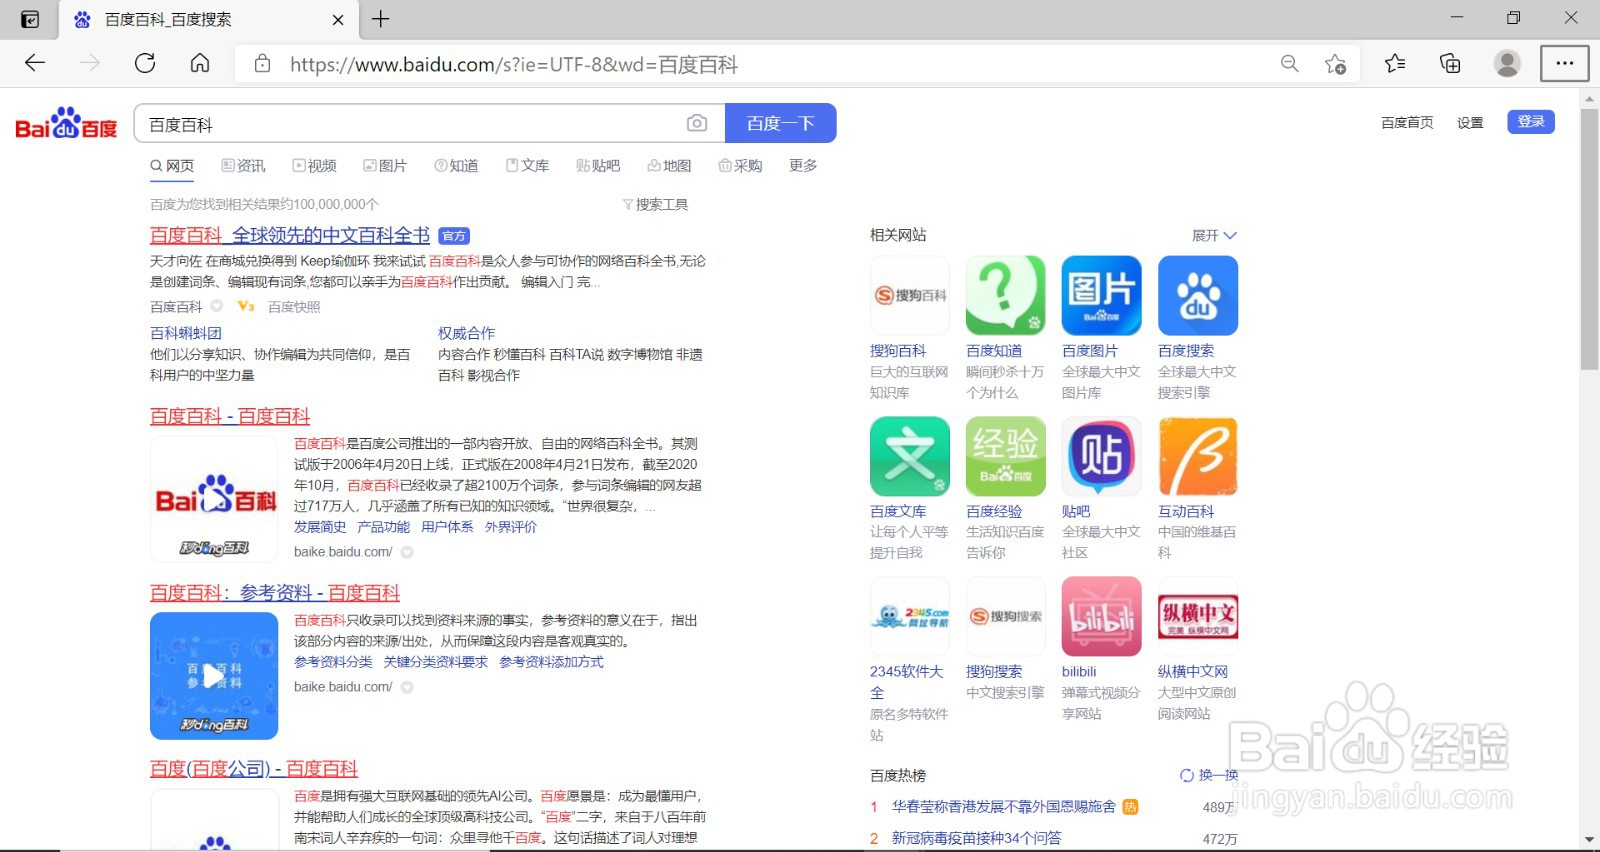The height and width of the screenshot is (852, 1600).
Task: Open result 百度(百度公司) - 百度百科
Action: (254, 769)
